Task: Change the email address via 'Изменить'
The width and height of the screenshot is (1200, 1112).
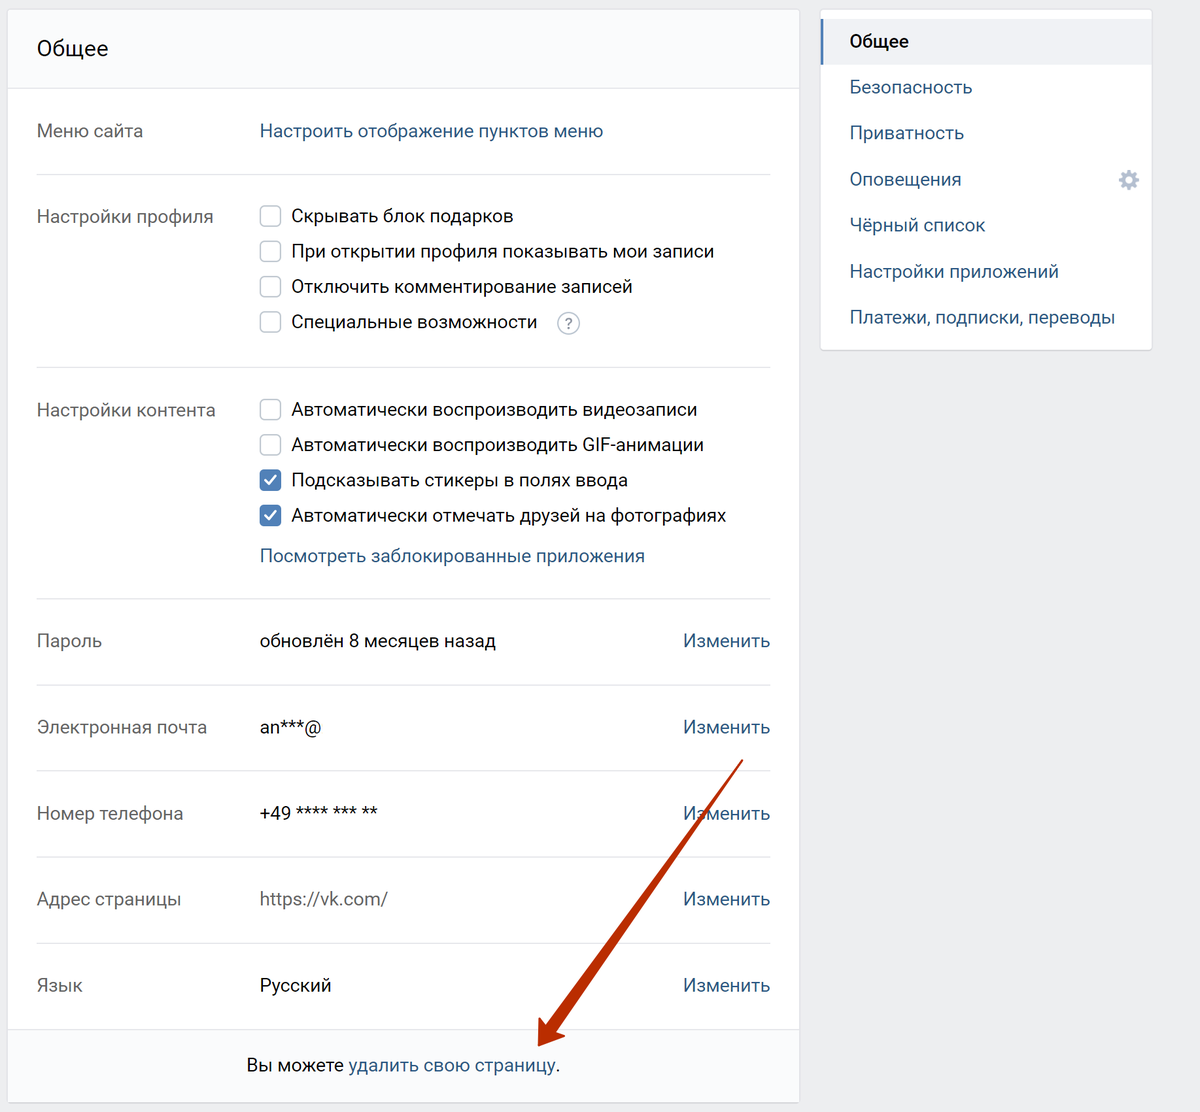Action: tap(726, 727)
